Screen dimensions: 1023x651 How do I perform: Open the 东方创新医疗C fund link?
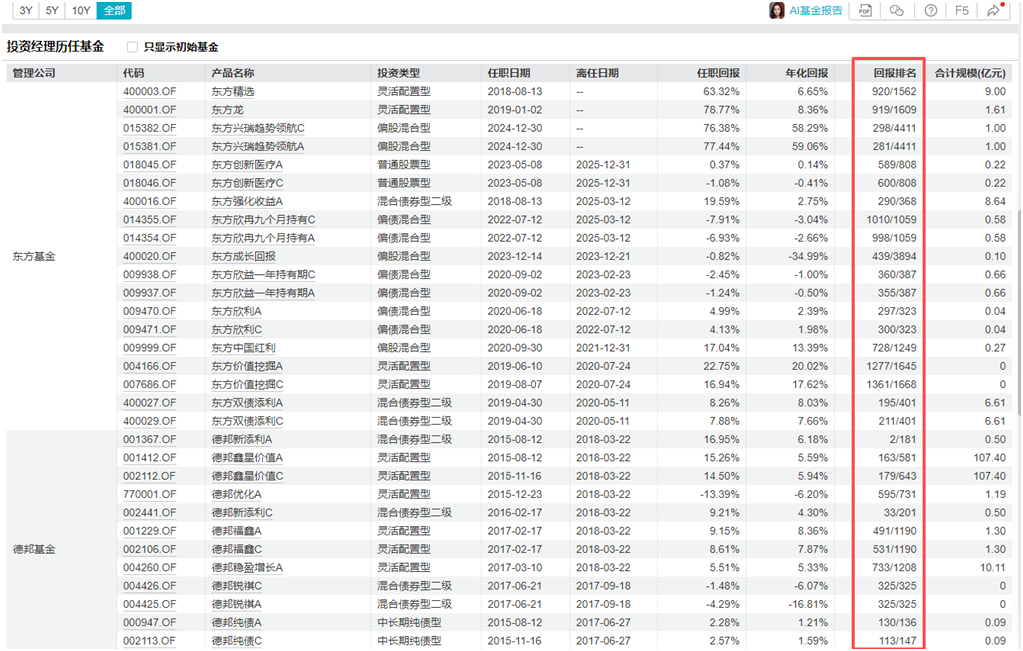coord(247,183)
